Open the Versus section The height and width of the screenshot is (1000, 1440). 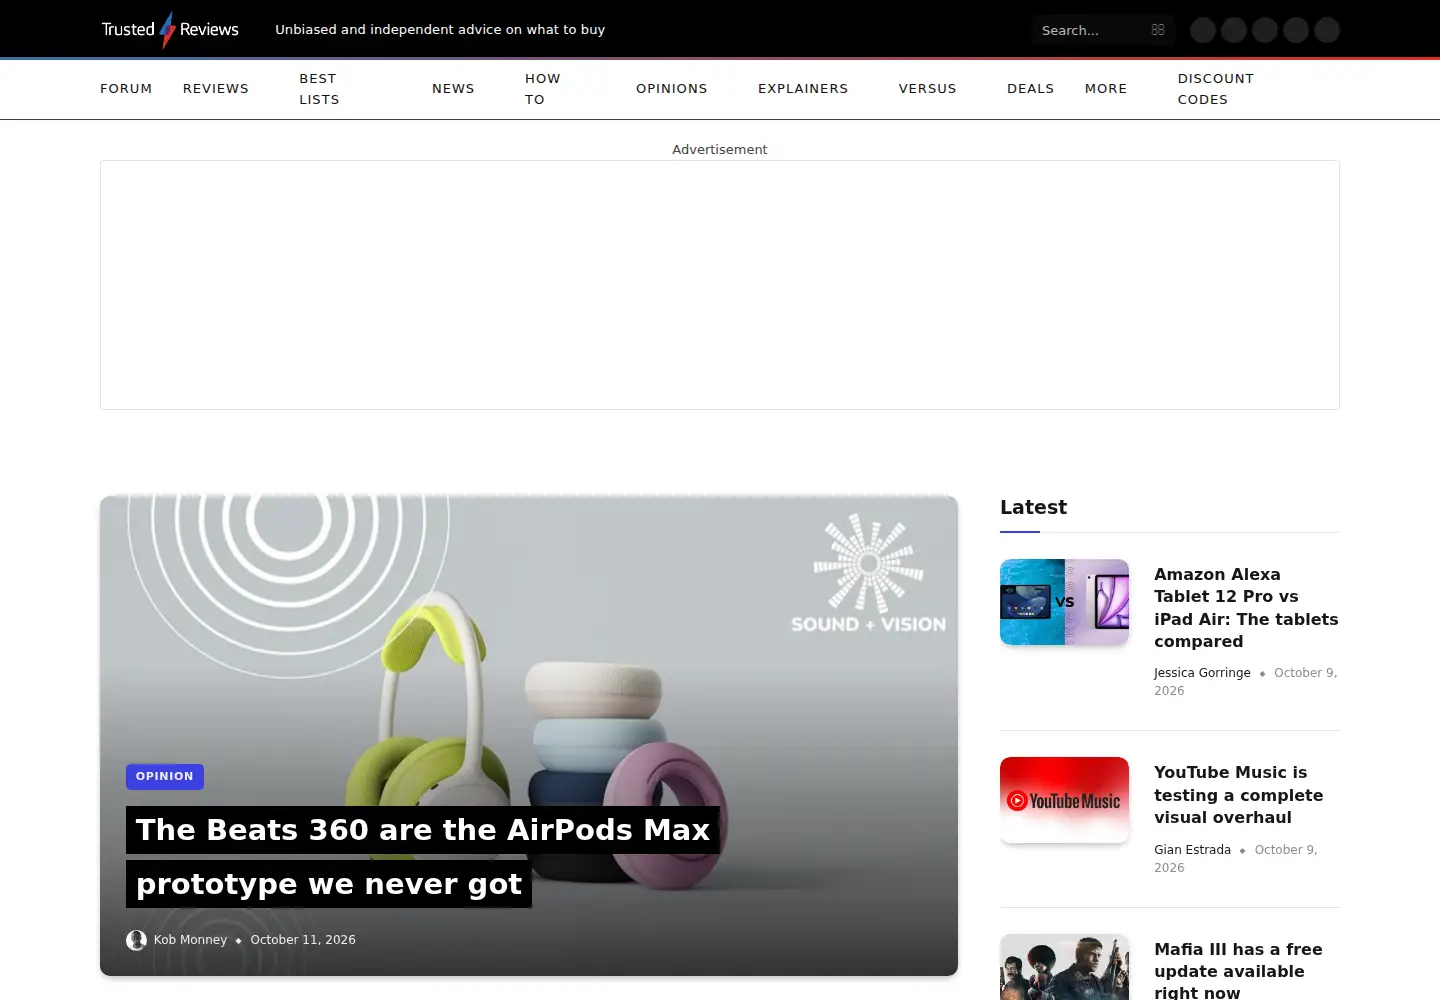tap(928, 89)
